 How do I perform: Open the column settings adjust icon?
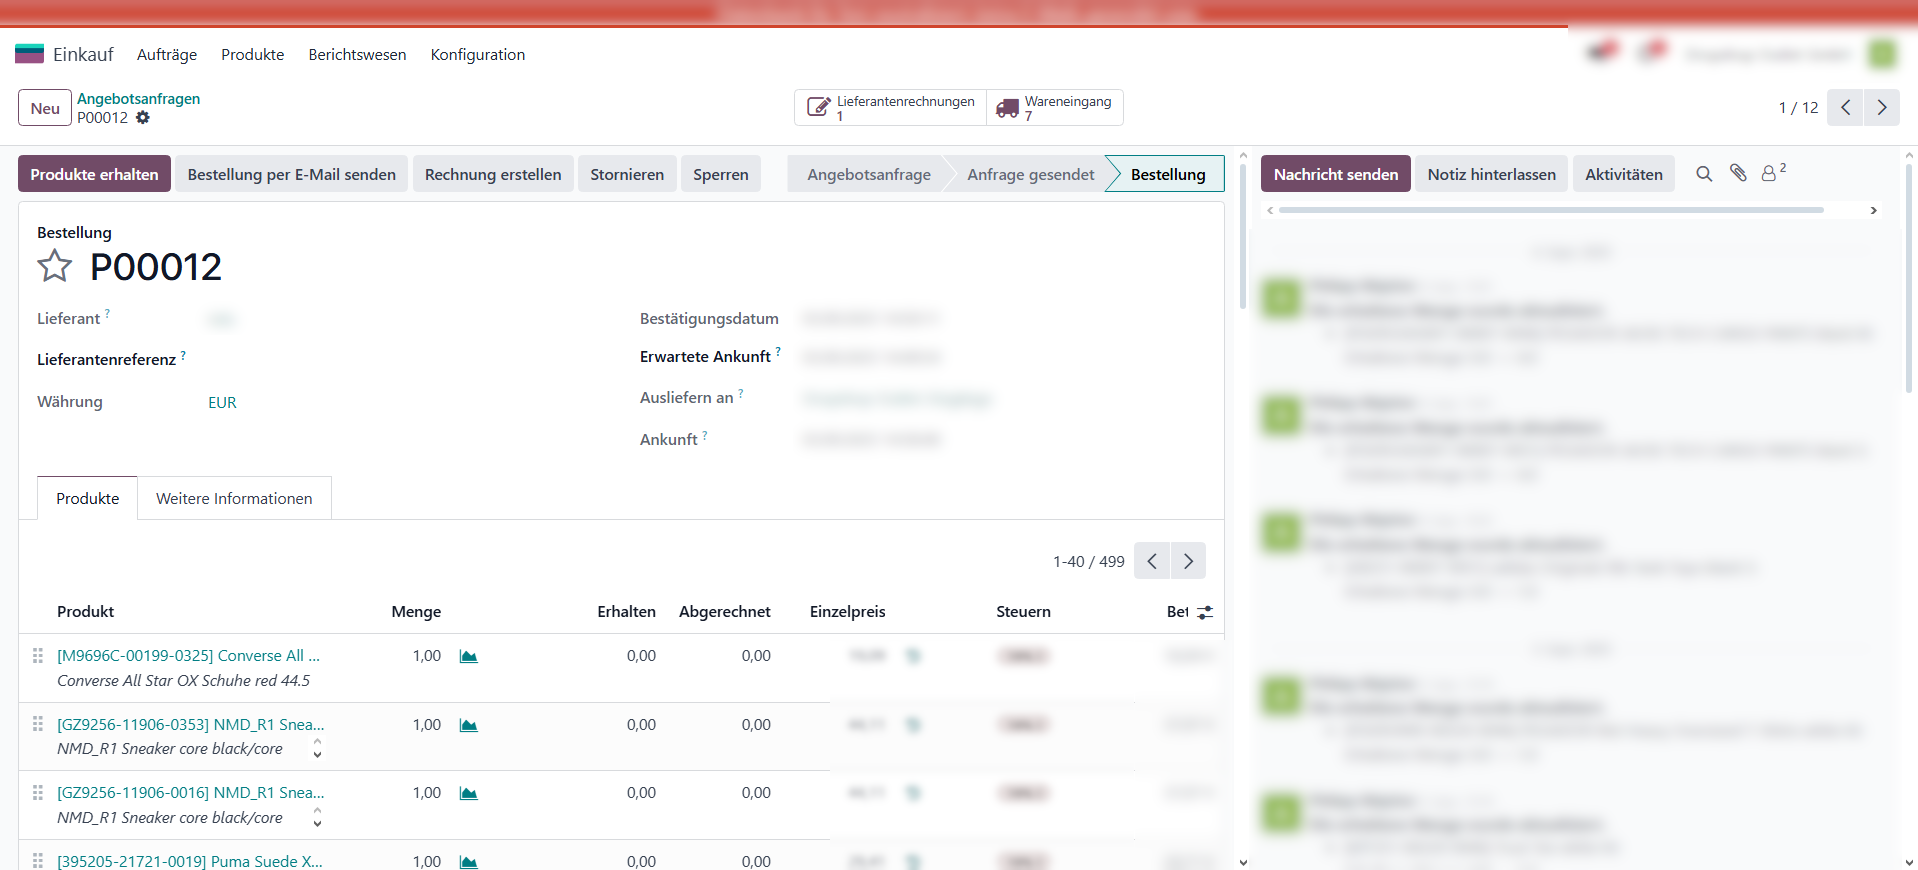pyautogui.click(x=1205, y=612)
